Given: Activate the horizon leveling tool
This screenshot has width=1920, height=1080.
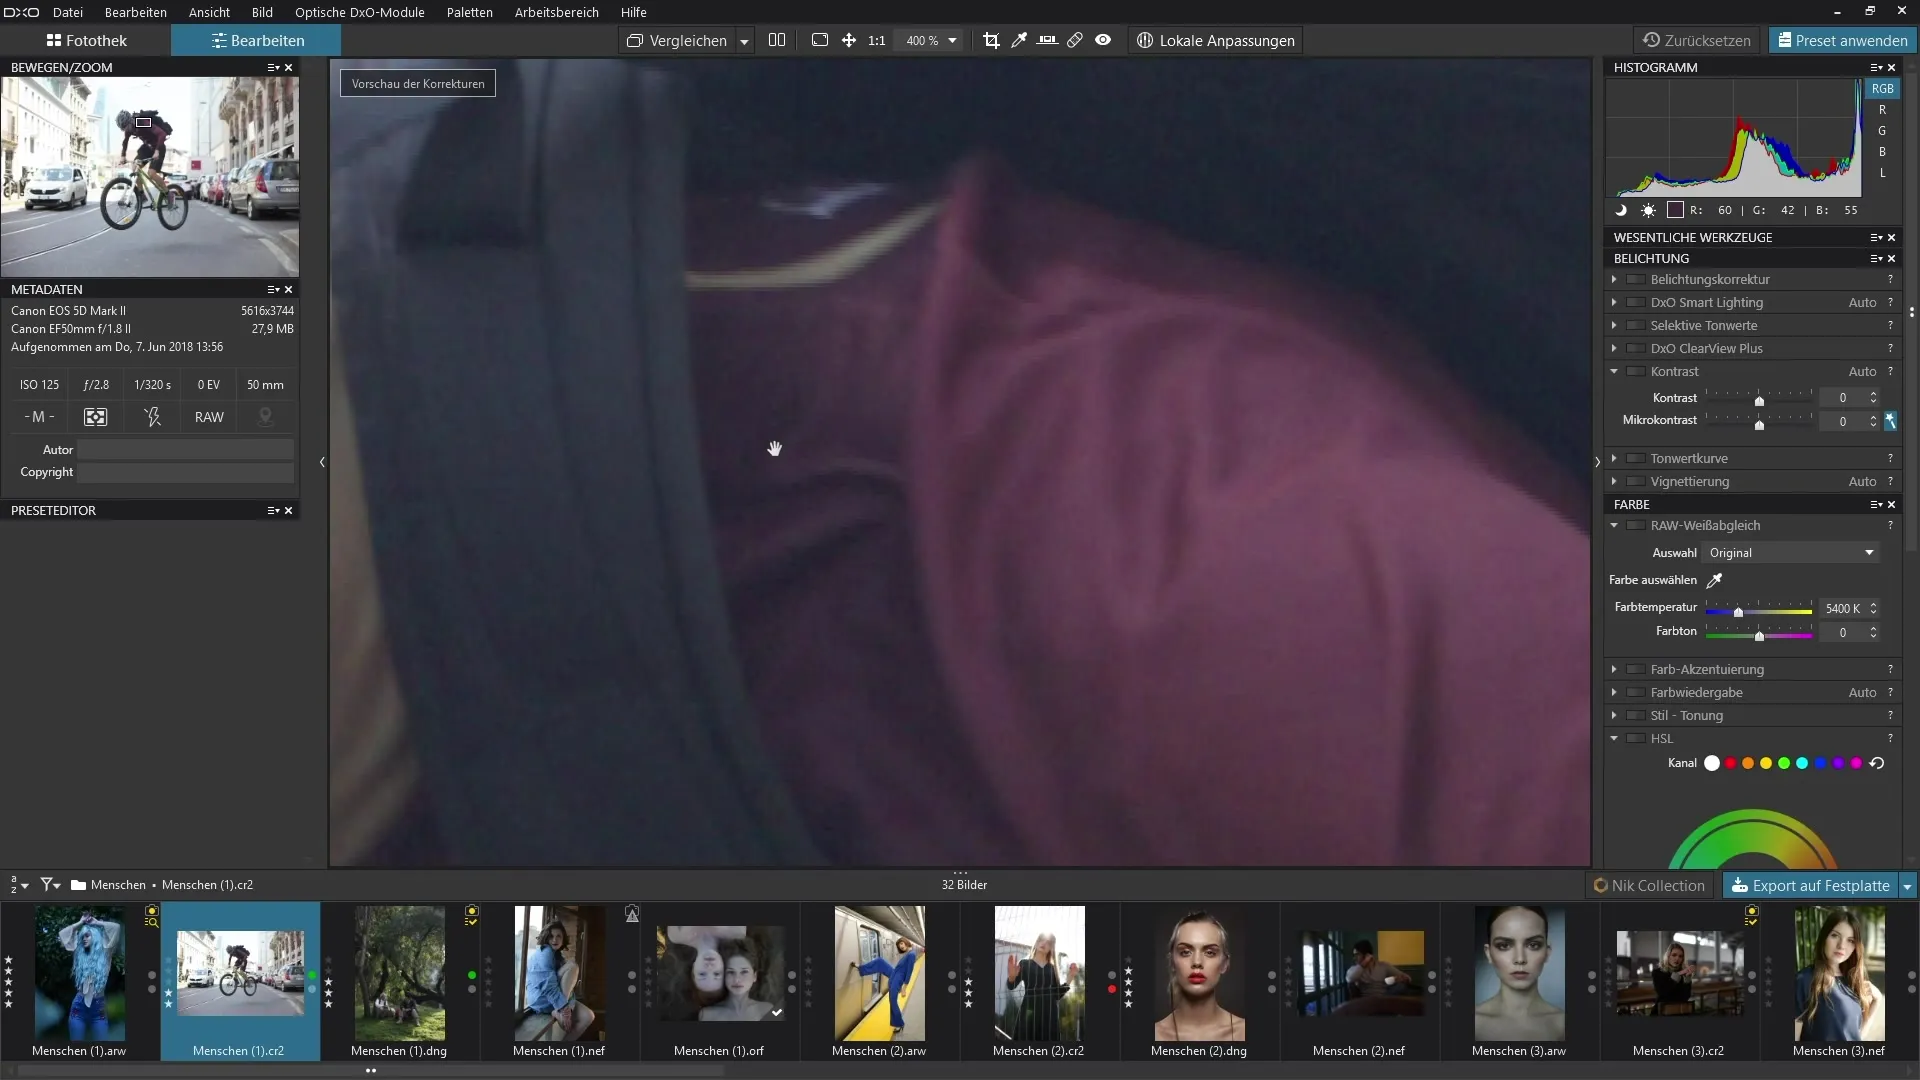Looking at the screenshot, I should (x=1047, y=41).
